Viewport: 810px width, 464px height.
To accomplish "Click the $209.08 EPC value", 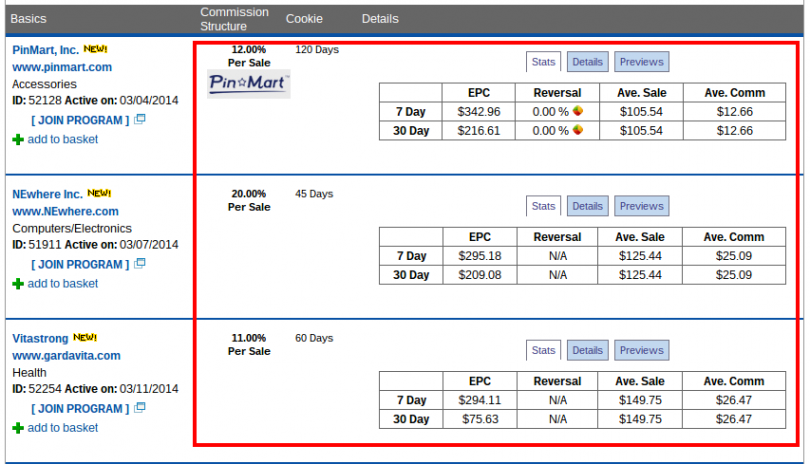I will coord(480,275).
